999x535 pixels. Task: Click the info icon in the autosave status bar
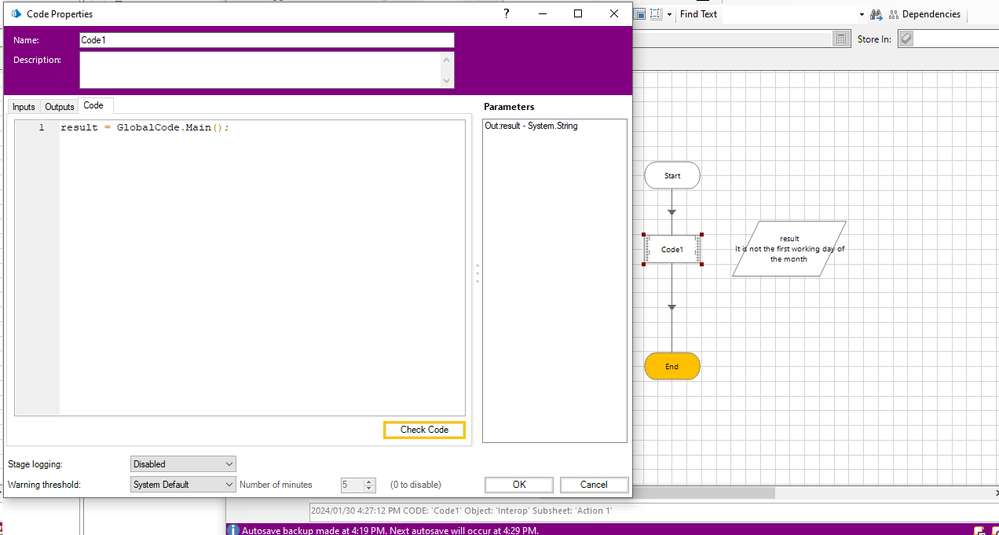[233, 530]
